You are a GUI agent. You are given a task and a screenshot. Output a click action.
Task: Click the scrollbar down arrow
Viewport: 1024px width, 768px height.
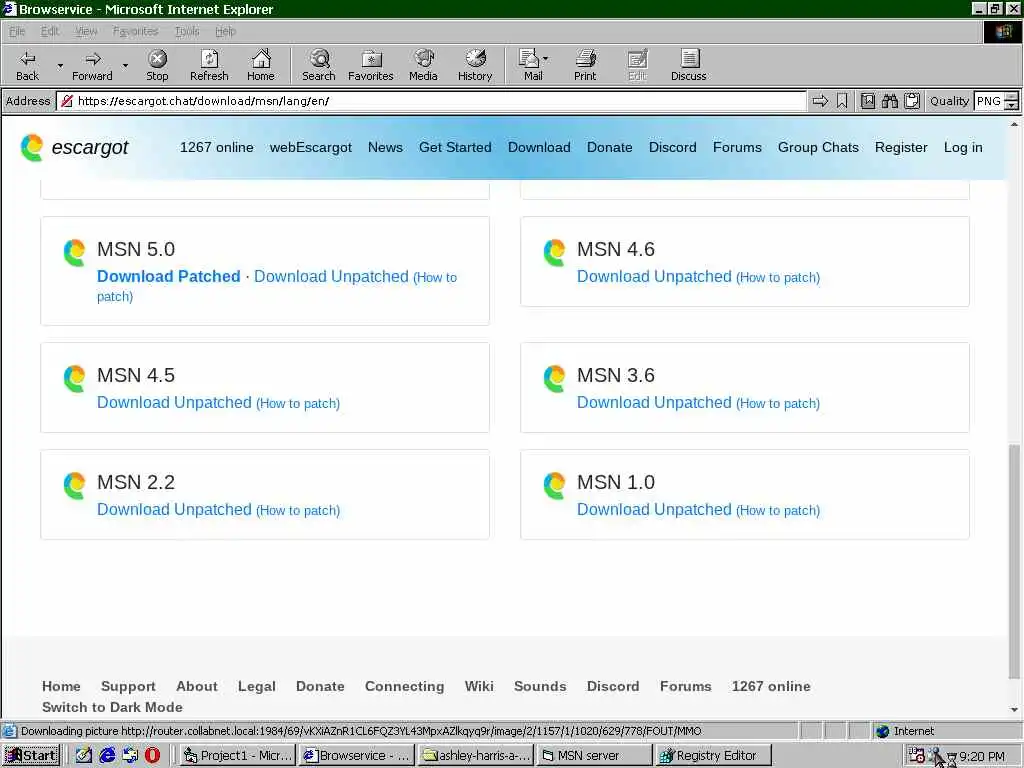click(1014, 710)
